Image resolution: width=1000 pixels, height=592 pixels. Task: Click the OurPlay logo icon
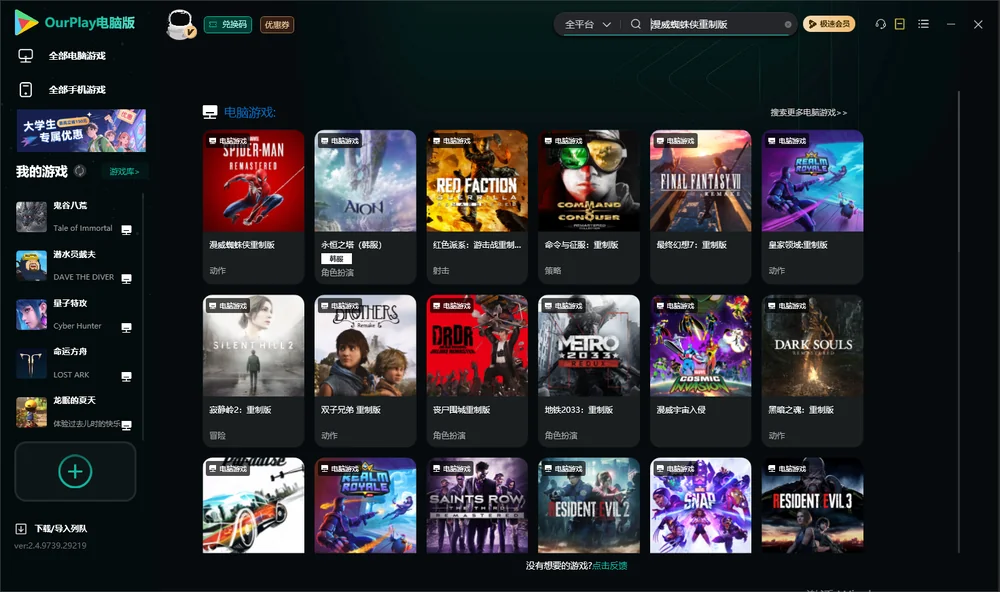26,22
